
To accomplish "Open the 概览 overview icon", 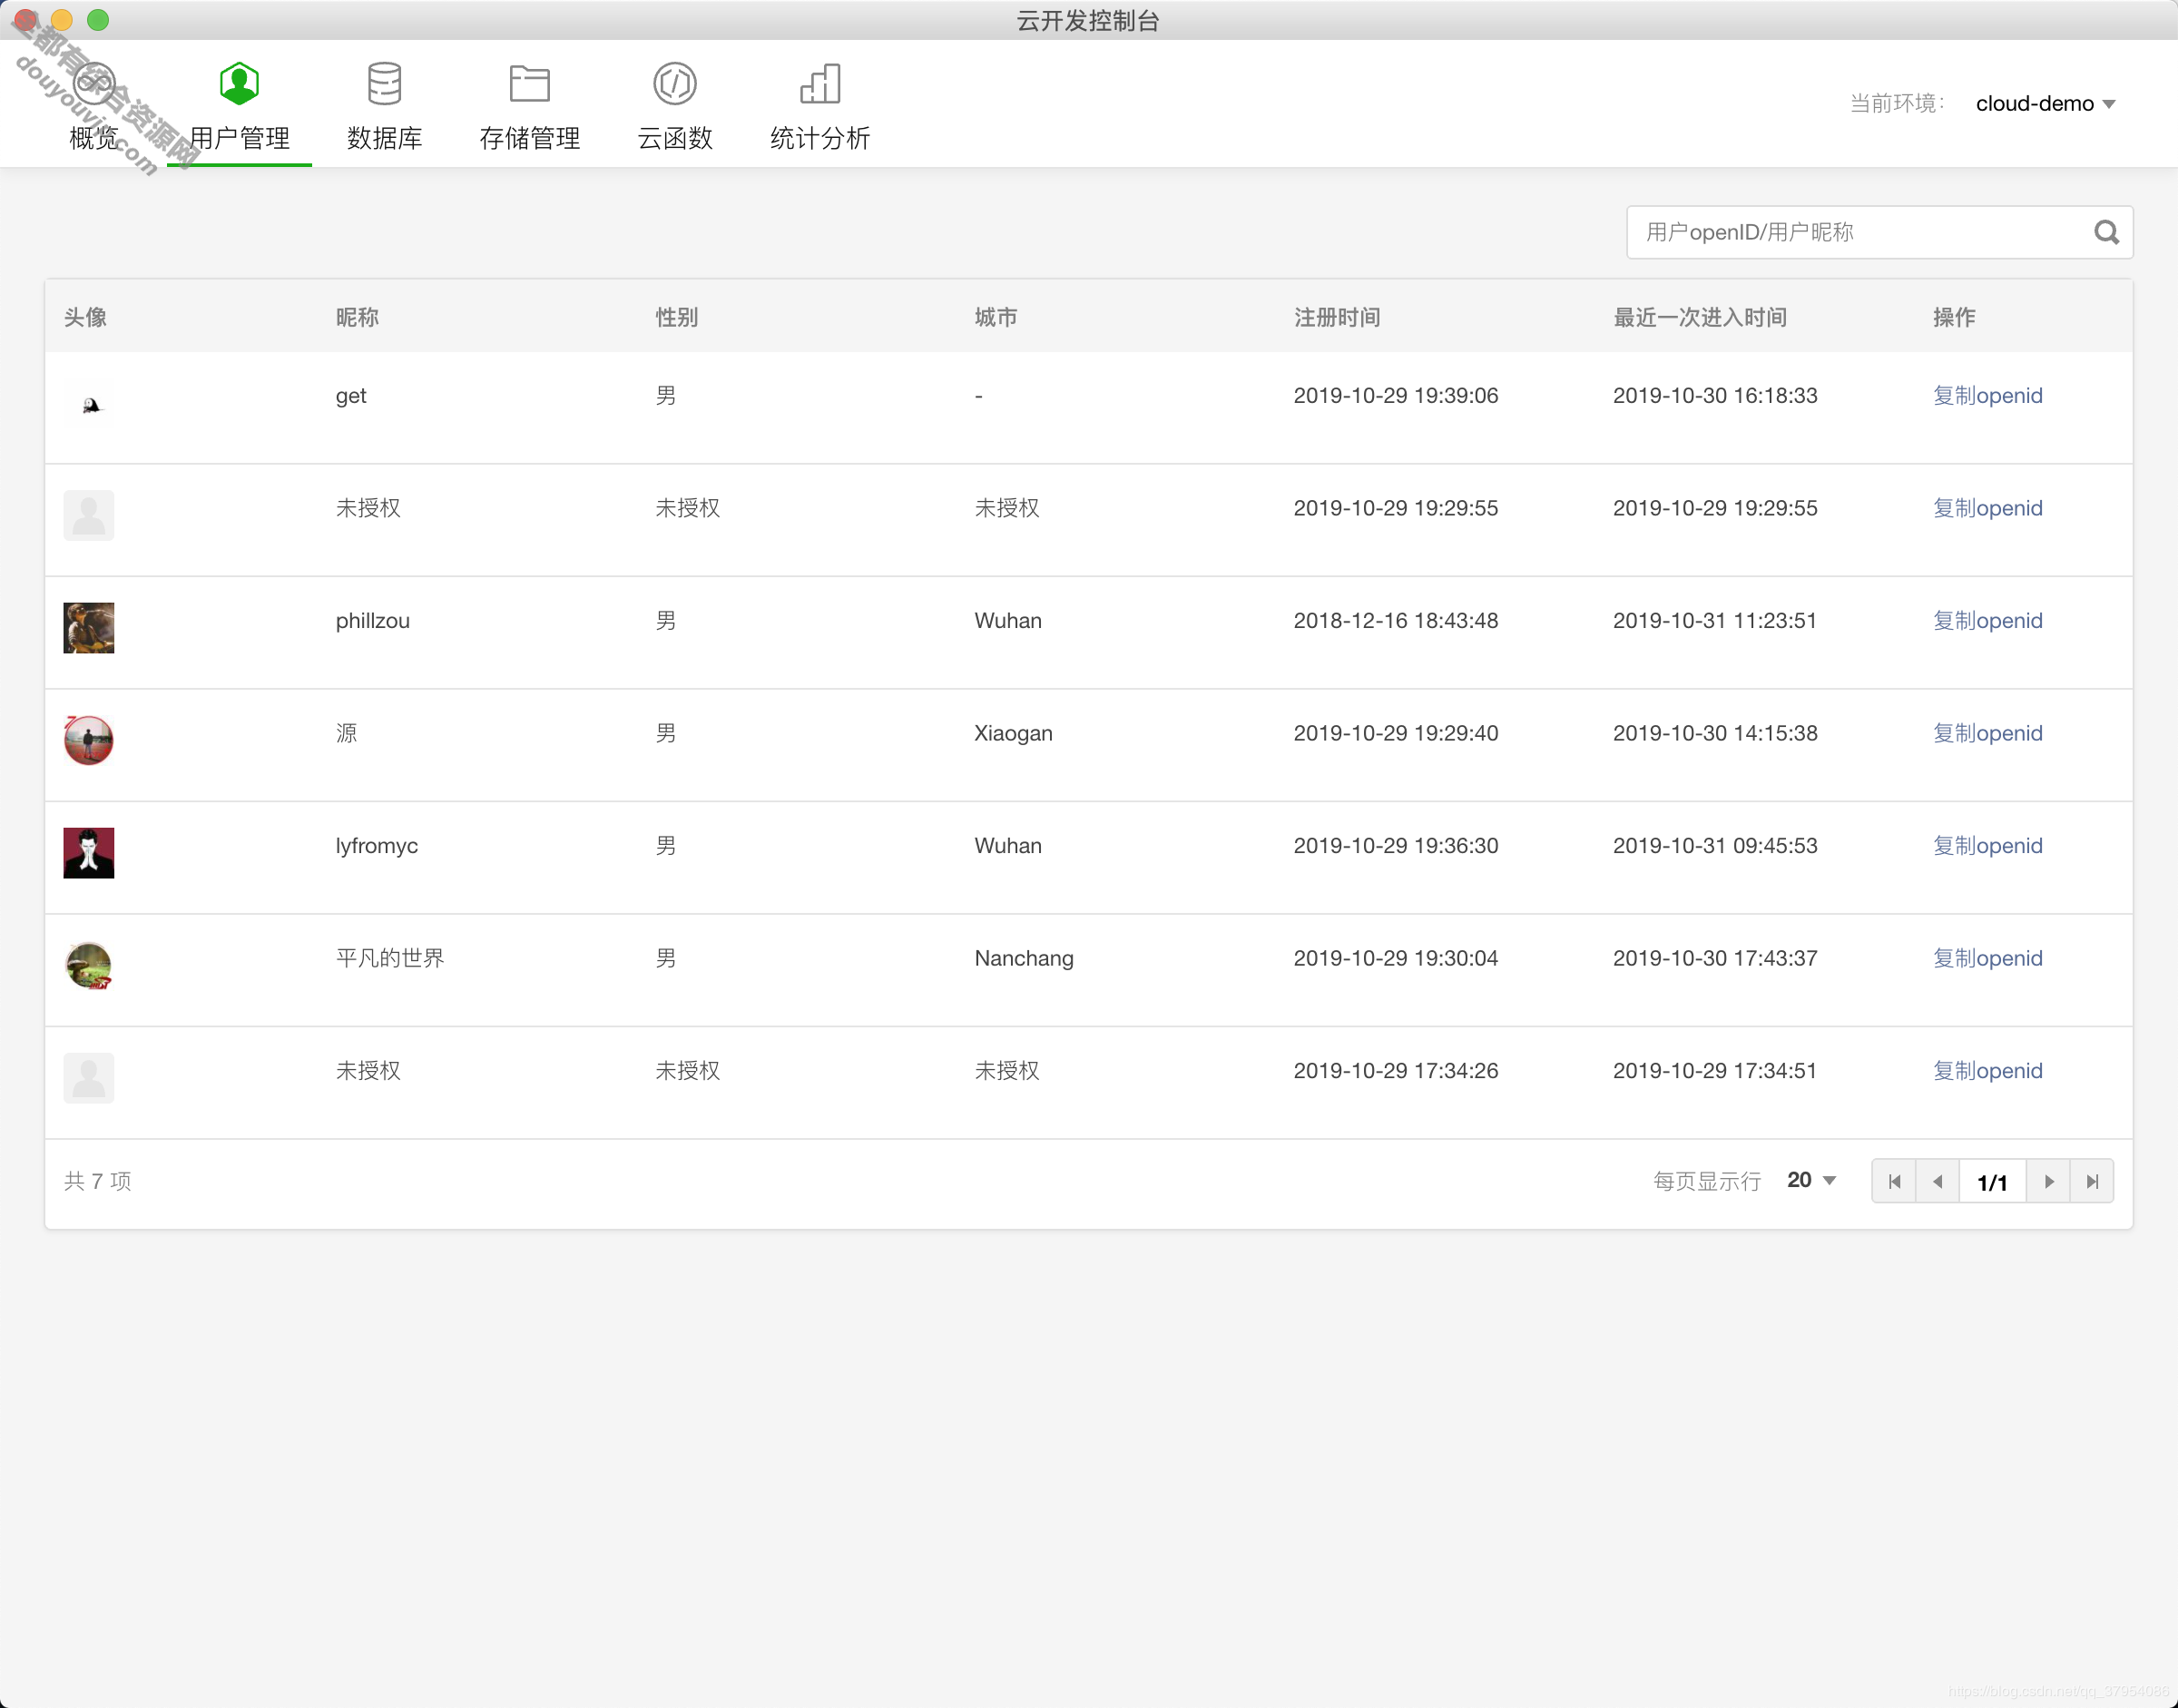I will click(x=94, y=84).
